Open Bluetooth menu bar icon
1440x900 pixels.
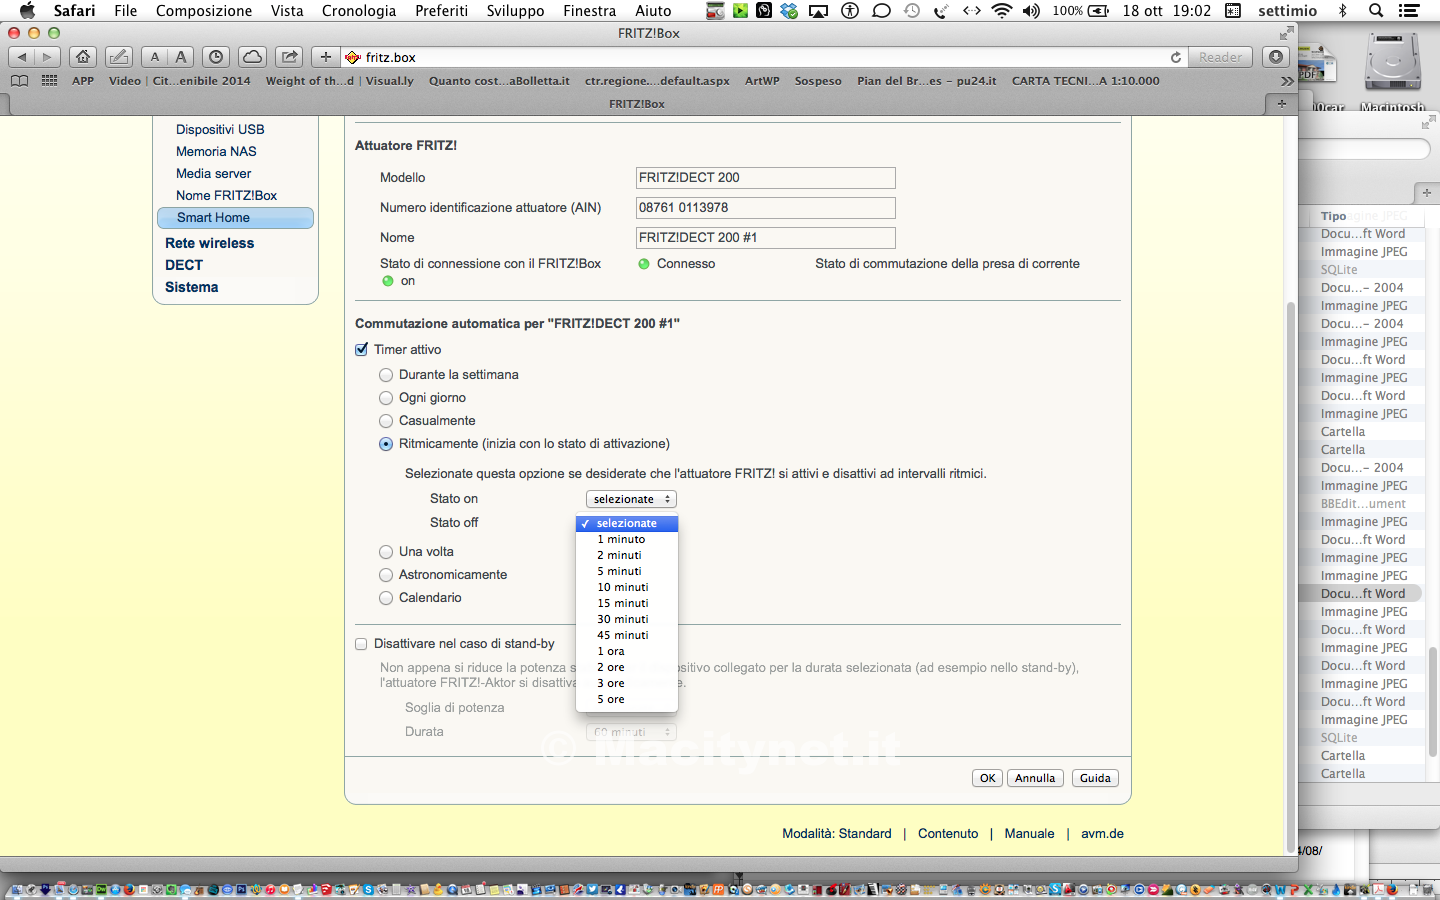coord(1343,11)
